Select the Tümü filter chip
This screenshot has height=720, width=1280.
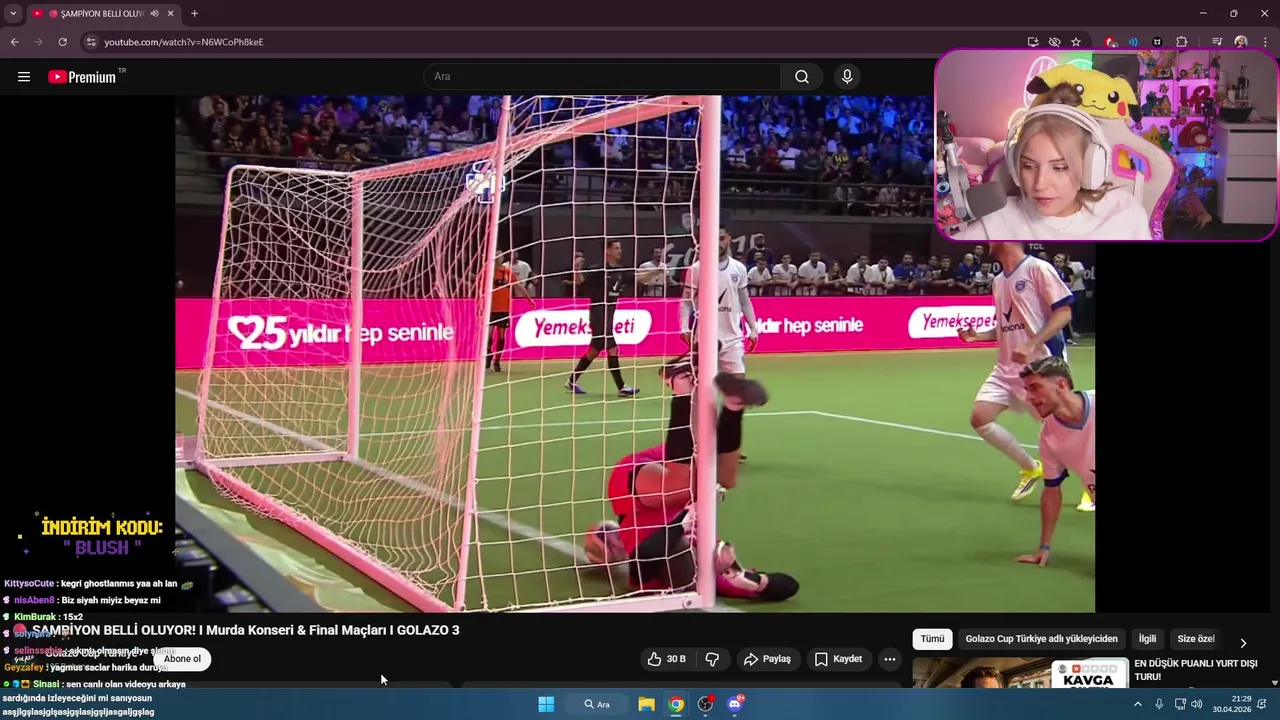click(932, 639)
